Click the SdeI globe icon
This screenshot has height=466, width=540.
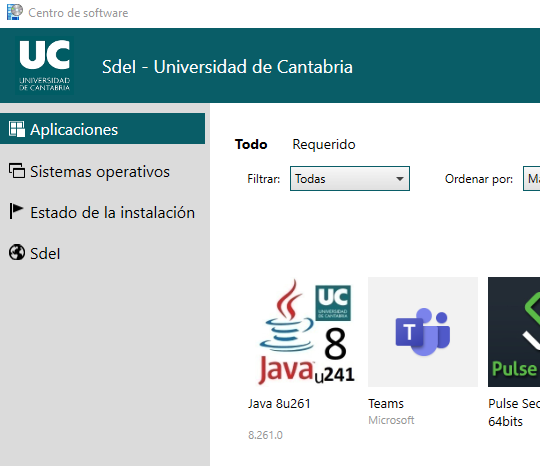[x=17, y=252]
